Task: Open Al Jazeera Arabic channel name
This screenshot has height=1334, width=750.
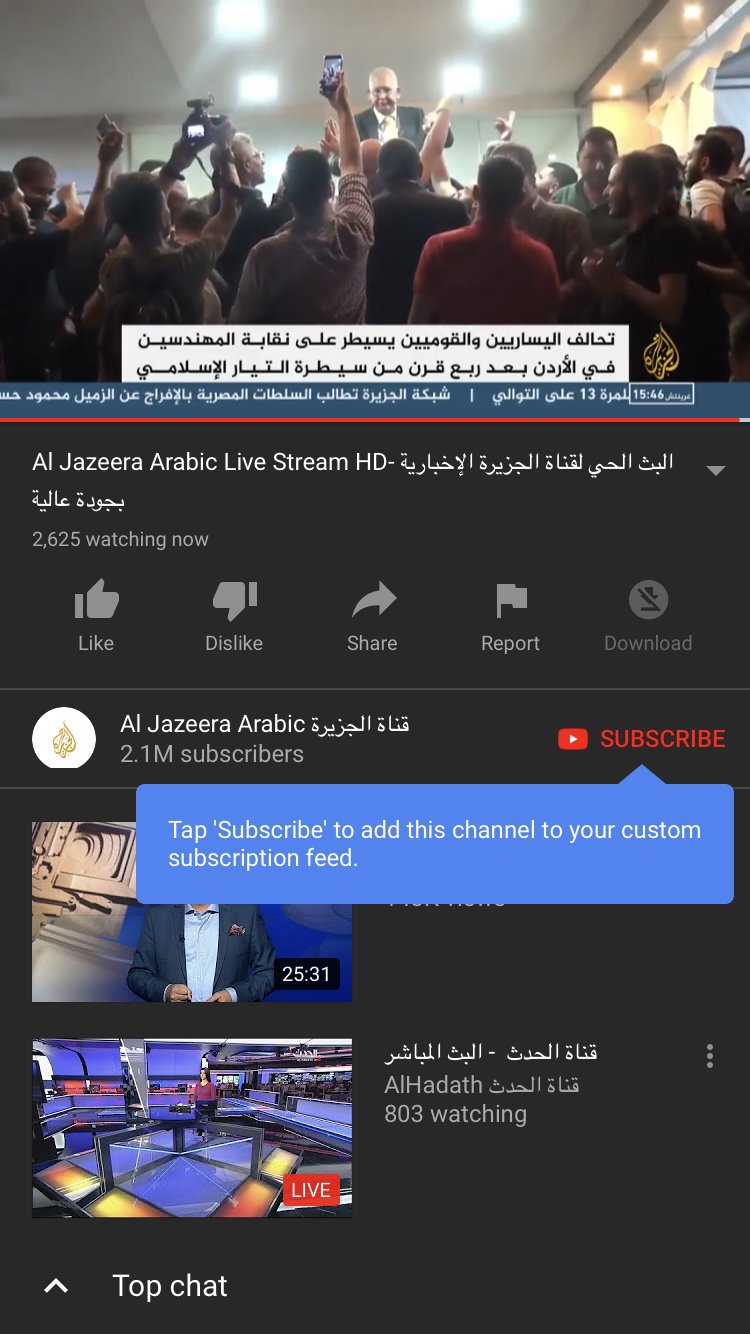Action: pyautogui.click(x=265, y=724)
